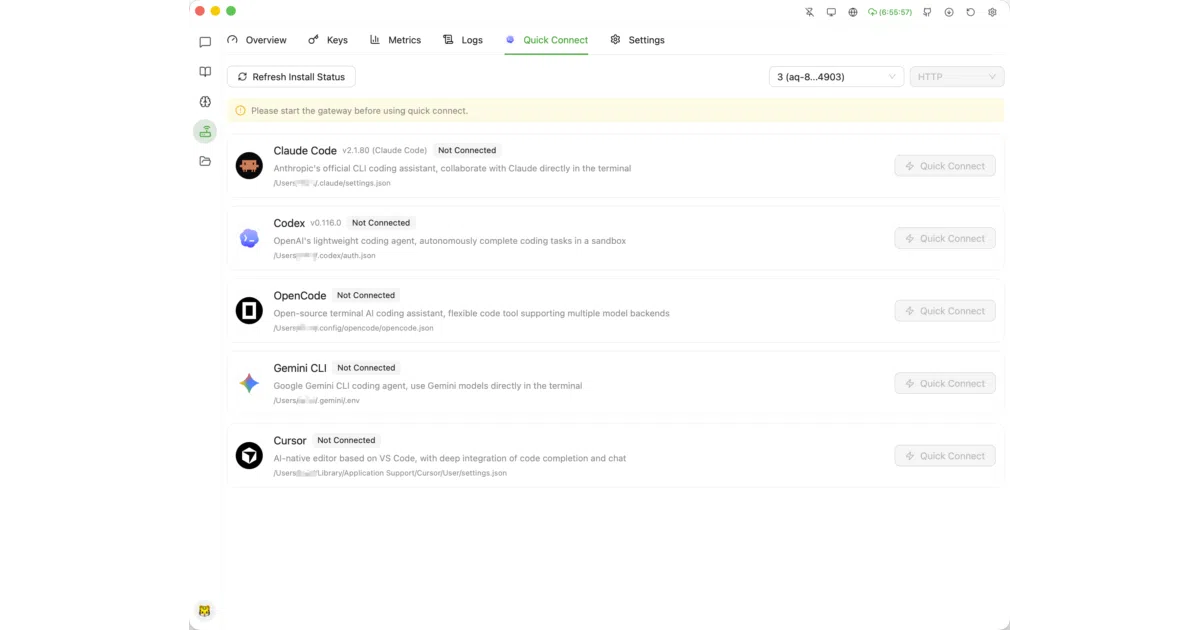Click Not Connected badge beside Gemini CLI
The image size is (1200, 630).
click(x=367, y=368)
